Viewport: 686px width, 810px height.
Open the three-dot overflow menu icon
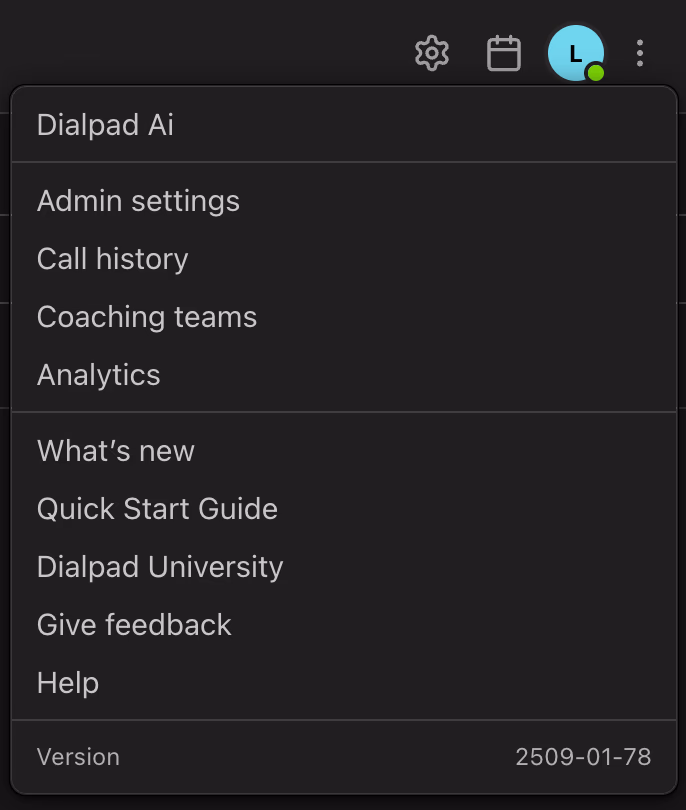click(639, 53)
